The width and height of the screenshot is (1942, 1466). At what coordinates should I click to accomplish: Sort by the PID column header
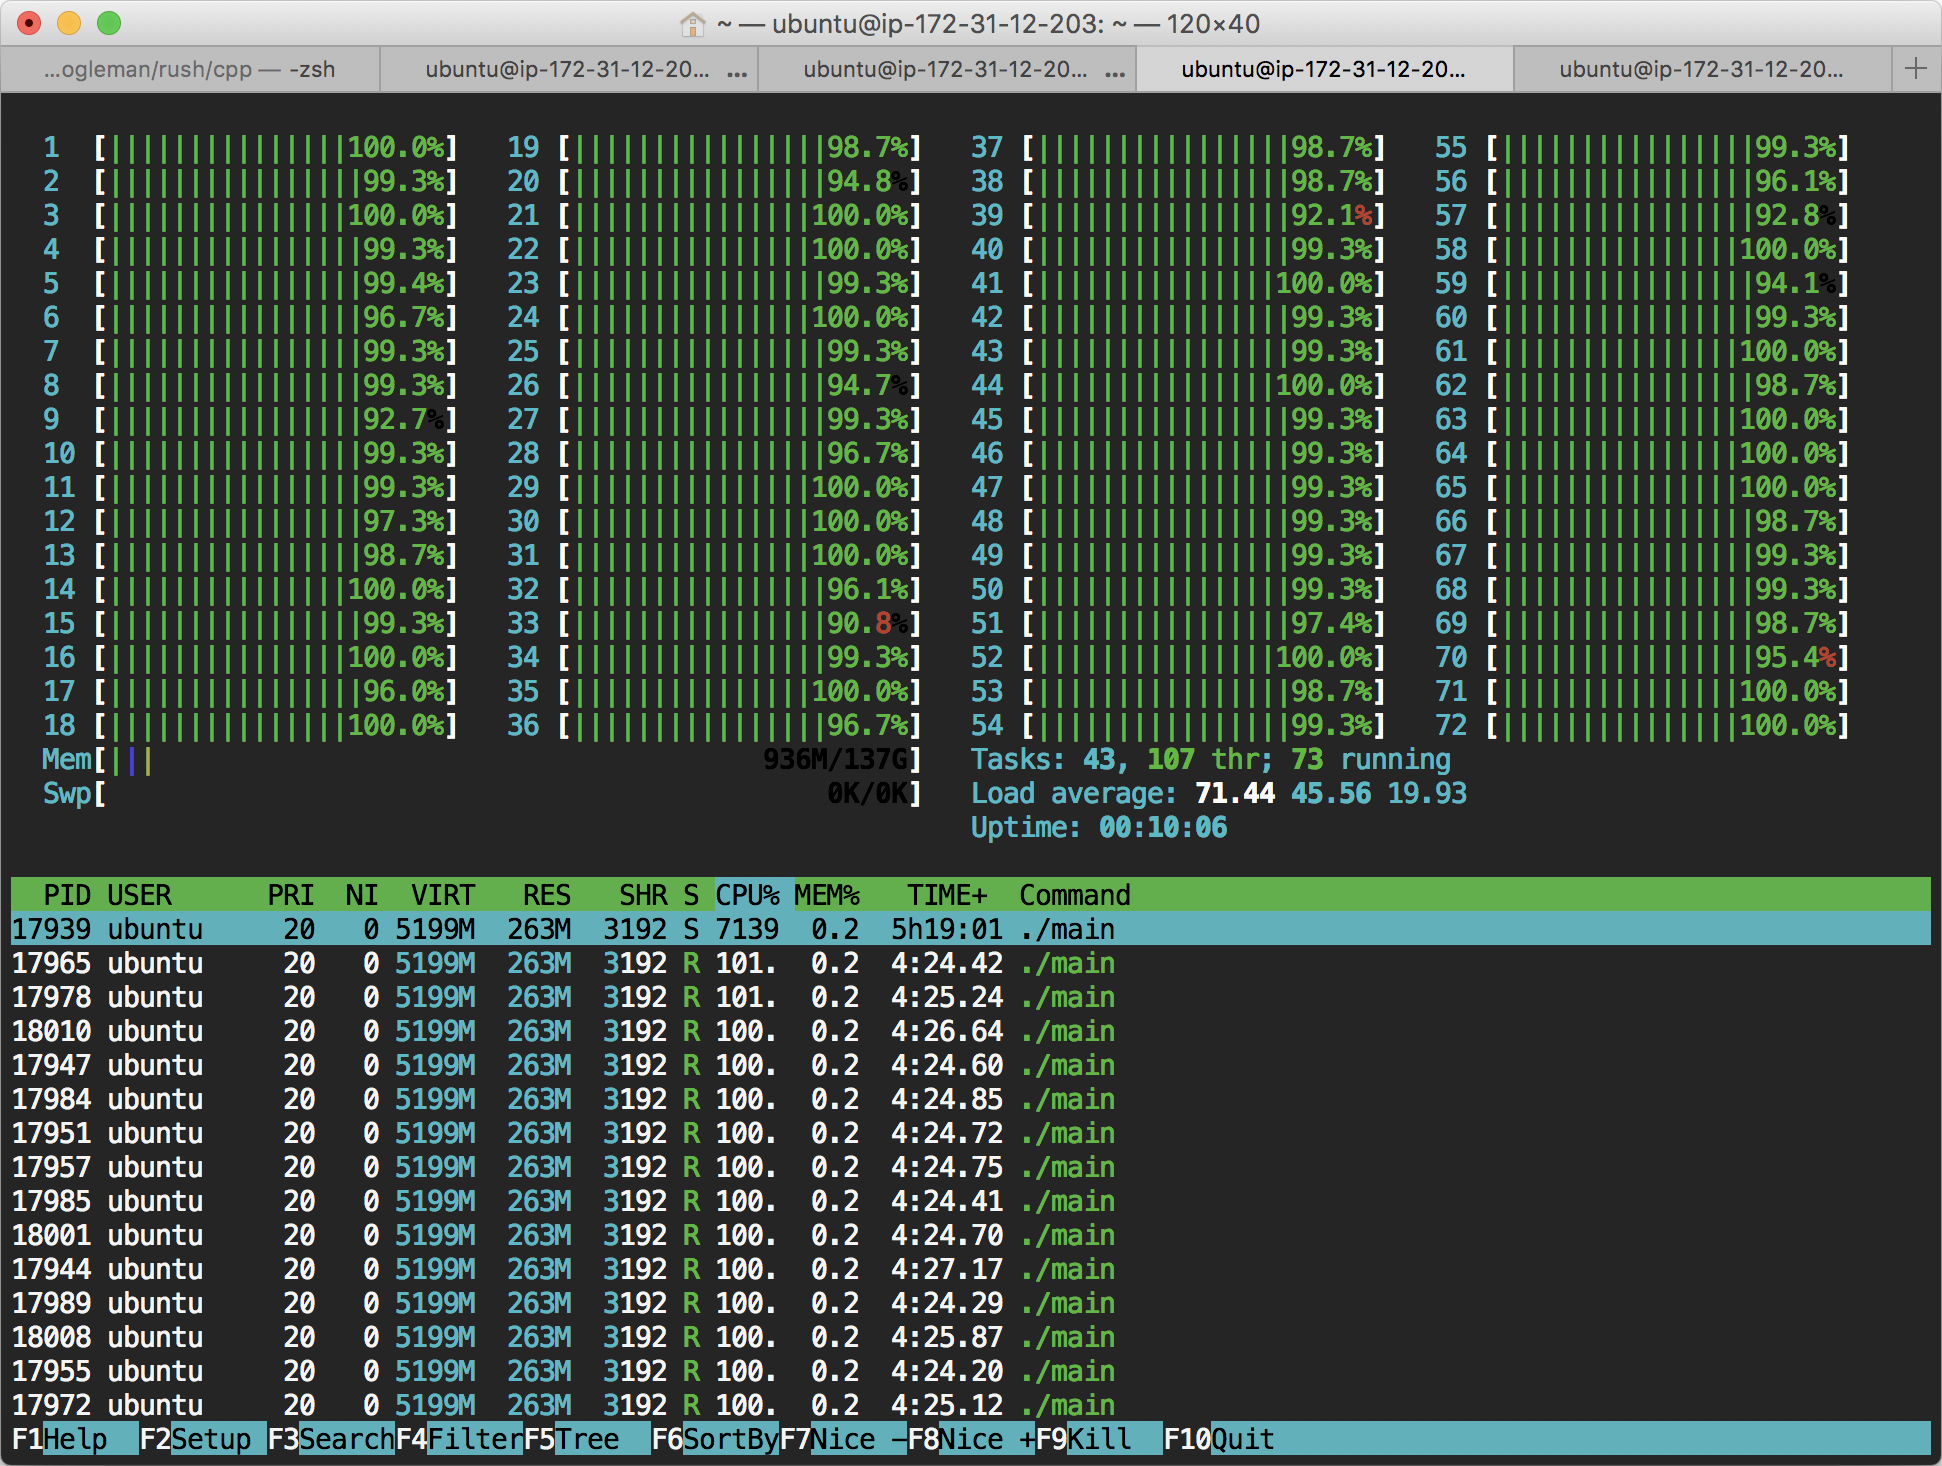tap(67, 895)
